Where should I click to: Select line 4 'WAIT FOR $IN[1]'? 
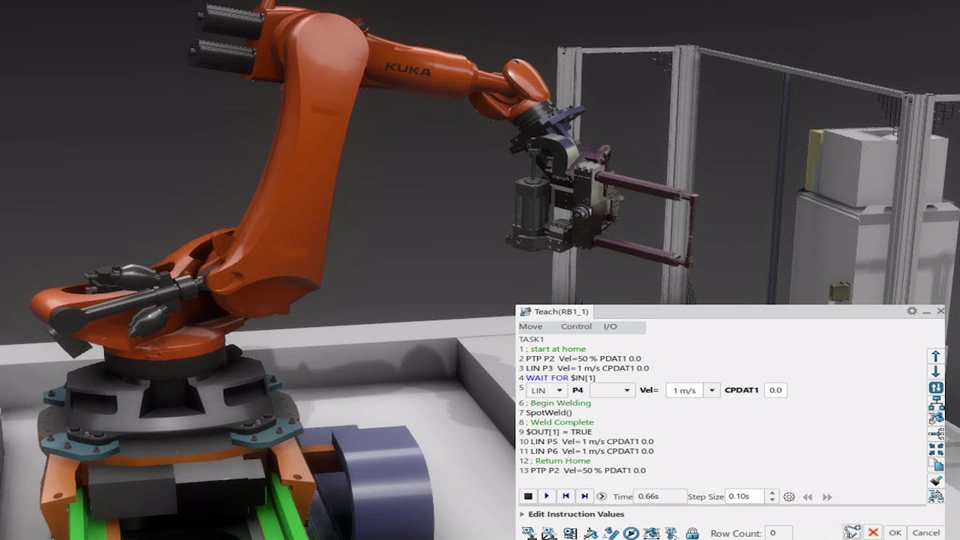557,378
